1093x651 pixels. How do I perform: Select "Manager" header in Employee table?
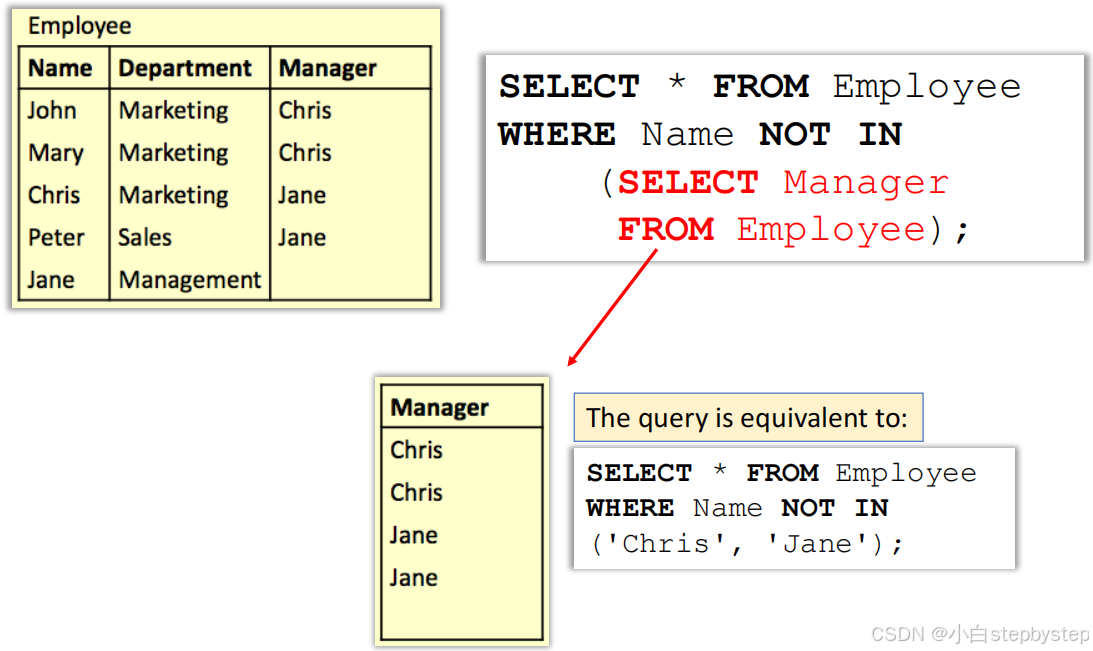(328, 68)
